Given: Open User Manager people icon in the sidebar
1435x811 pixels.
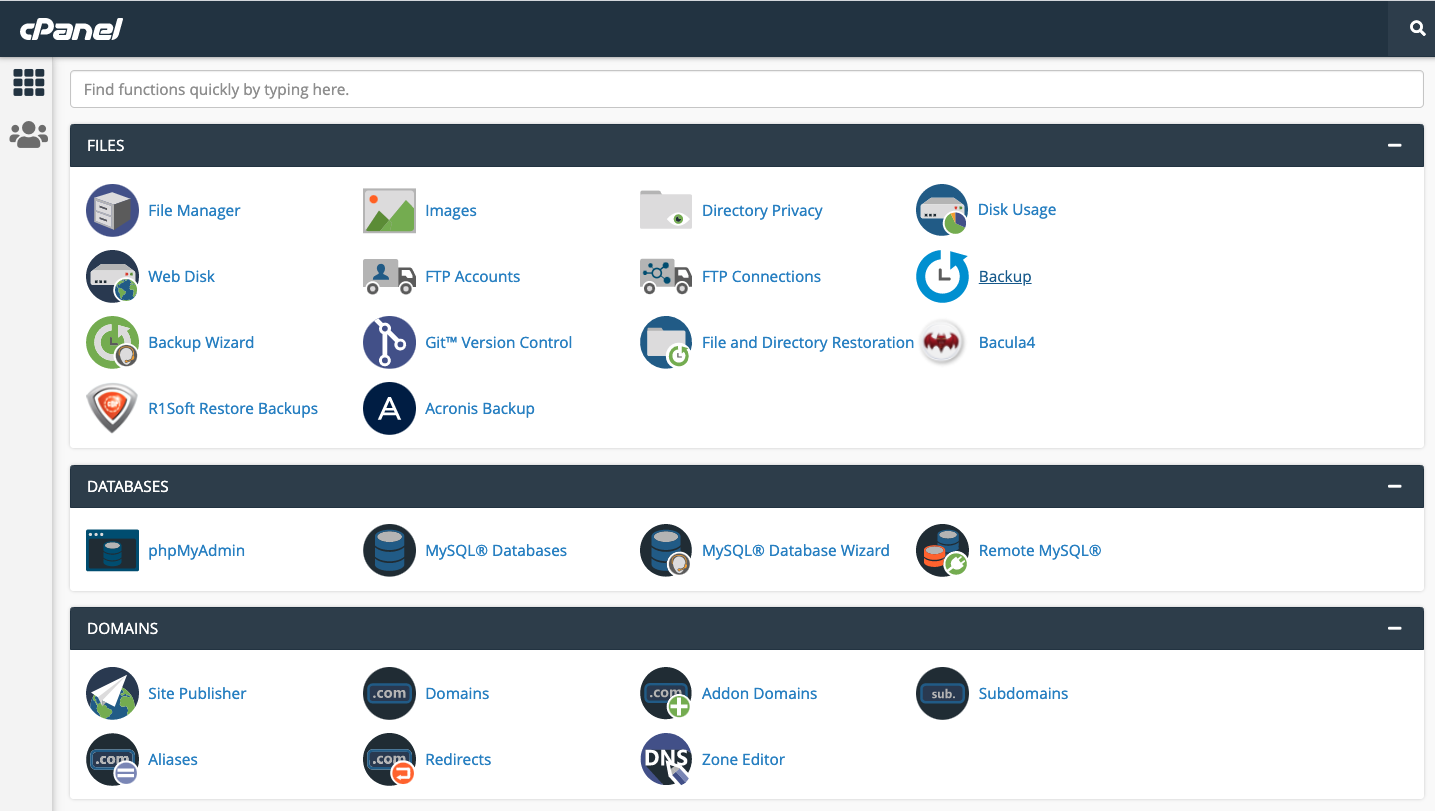Looking at the screenshot, I should coord(29,134).
